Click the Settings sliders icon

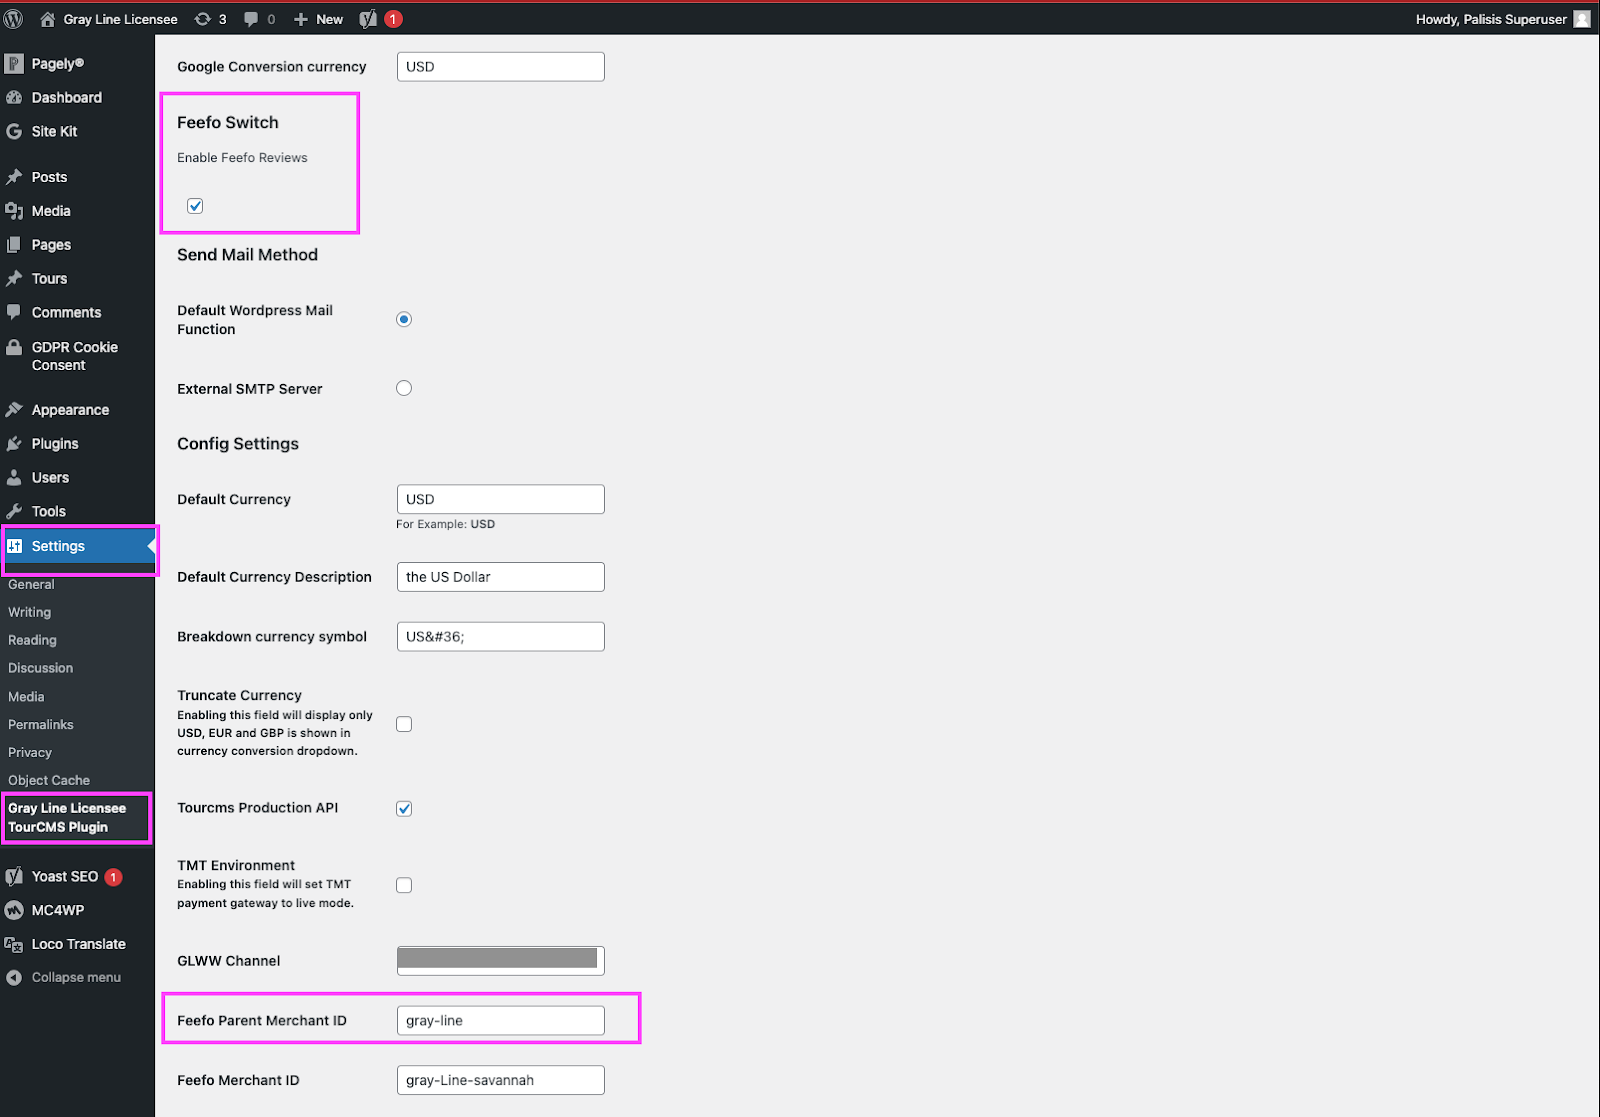pos(14,546)
